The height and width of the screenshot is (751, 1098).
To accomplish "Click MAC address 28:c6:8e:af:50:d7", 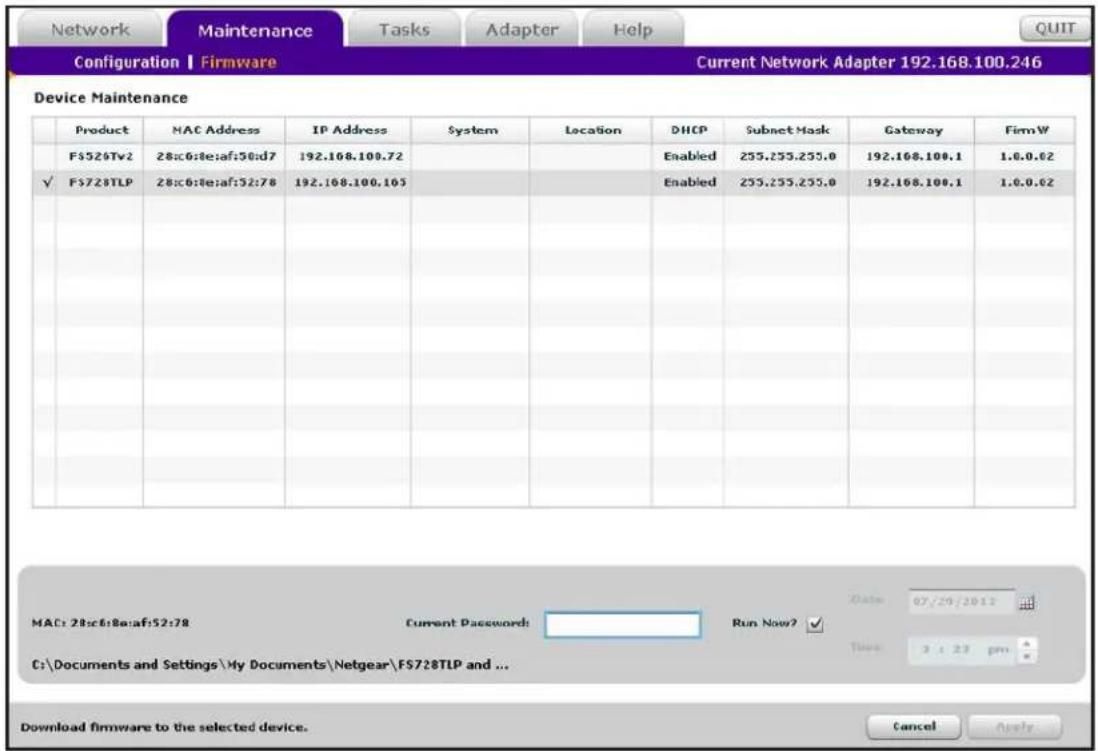I will click(216, 156).
